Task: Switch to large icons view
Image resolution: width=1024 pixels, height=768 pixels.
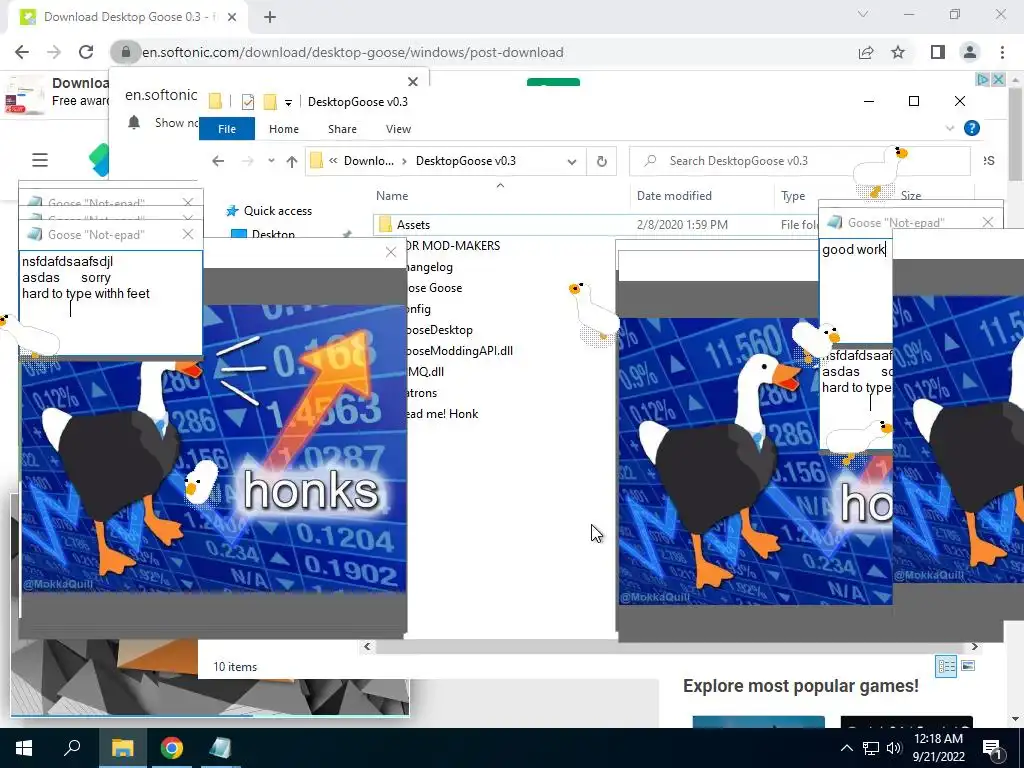Action: 968,666
